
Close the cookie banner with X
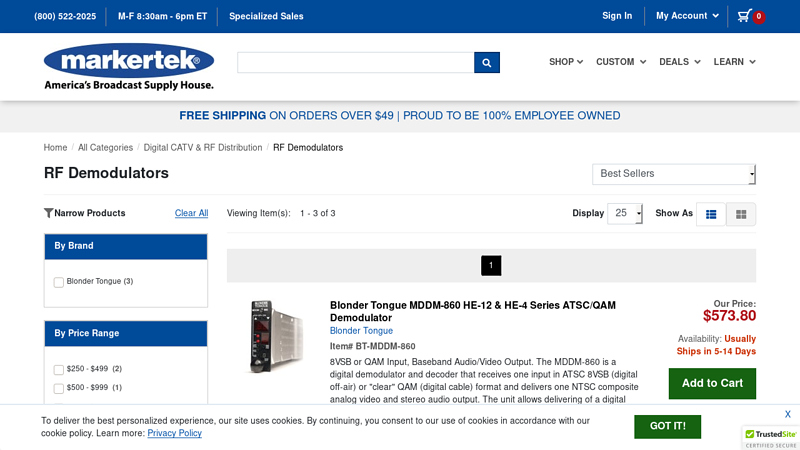click(788, 414)
